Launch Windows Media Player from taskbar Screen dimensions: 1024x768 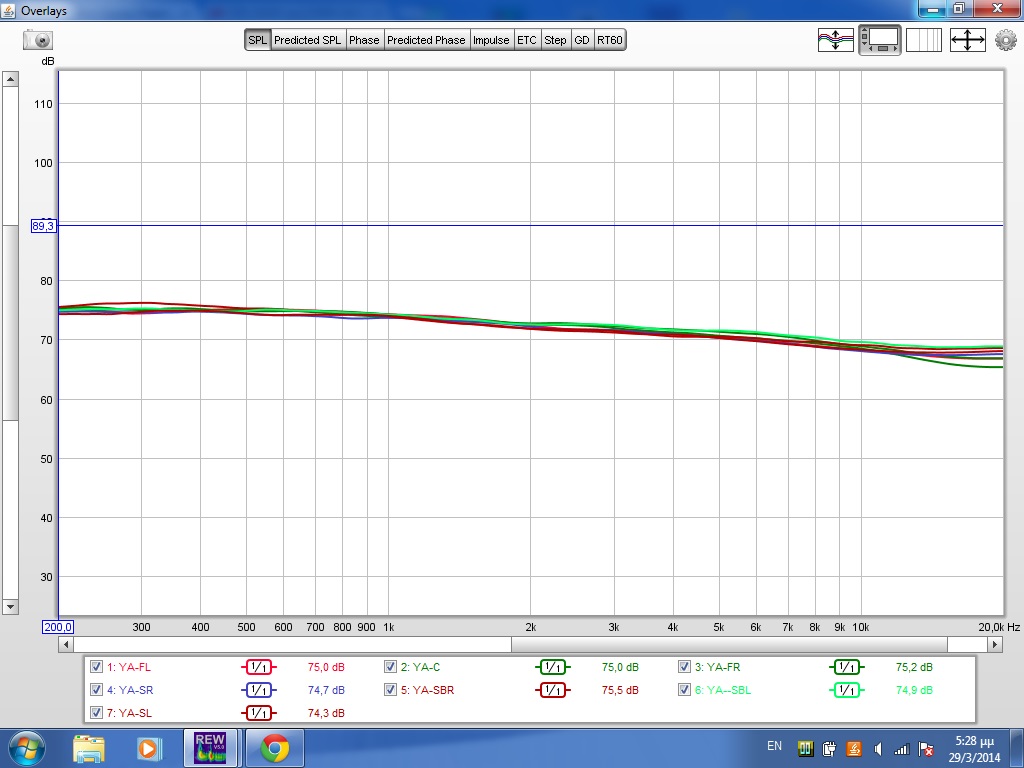148,749
